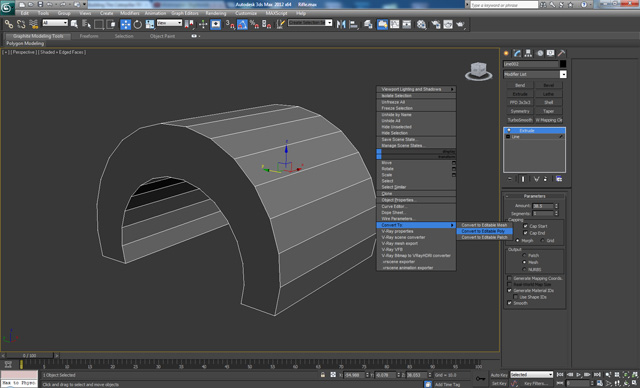Click the Line002 object name field
Viewport: 640px width, 388px height.
click(x=531, y=64)
